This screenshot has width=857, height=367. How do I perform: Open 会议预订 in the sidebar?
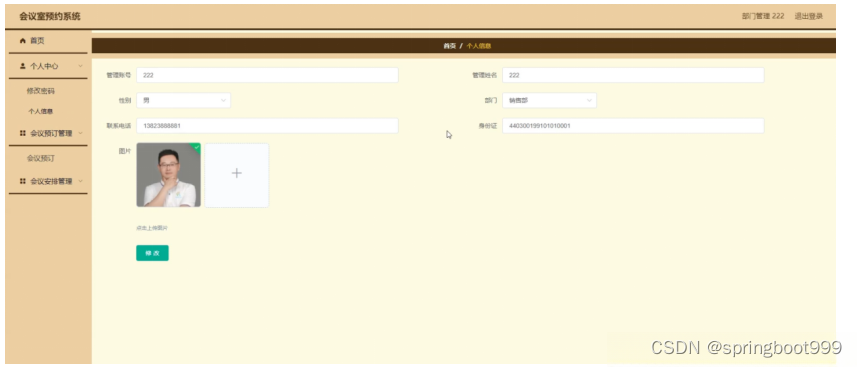tap(41, 159)
